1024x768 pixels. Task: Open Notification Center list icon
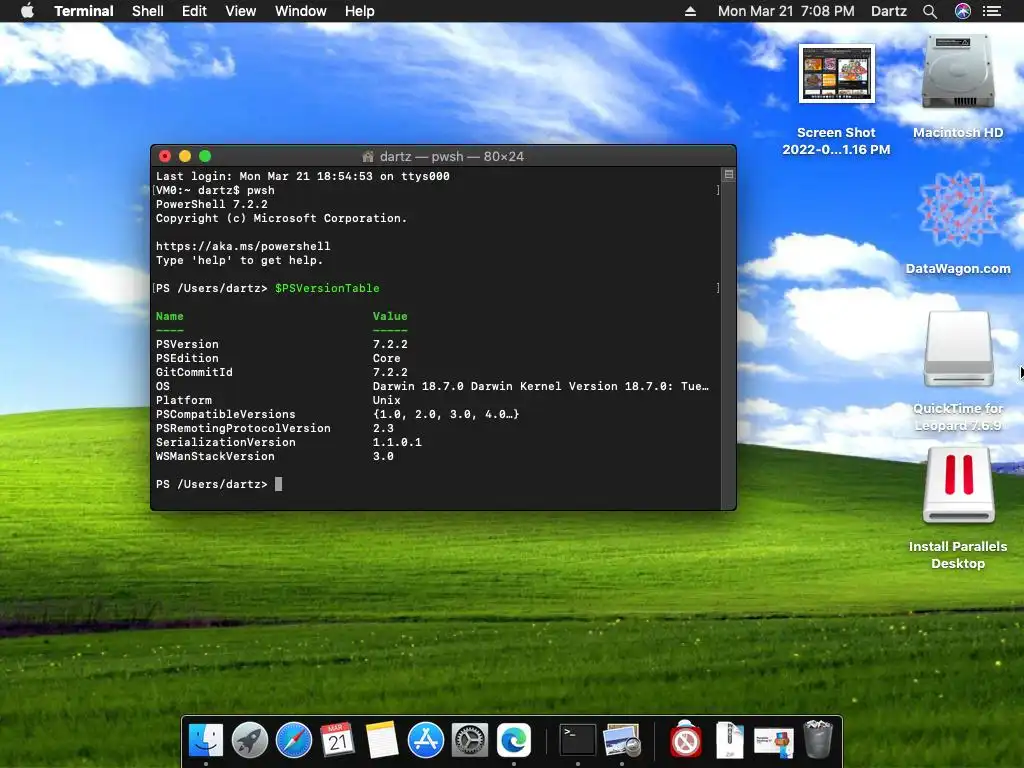992,11
